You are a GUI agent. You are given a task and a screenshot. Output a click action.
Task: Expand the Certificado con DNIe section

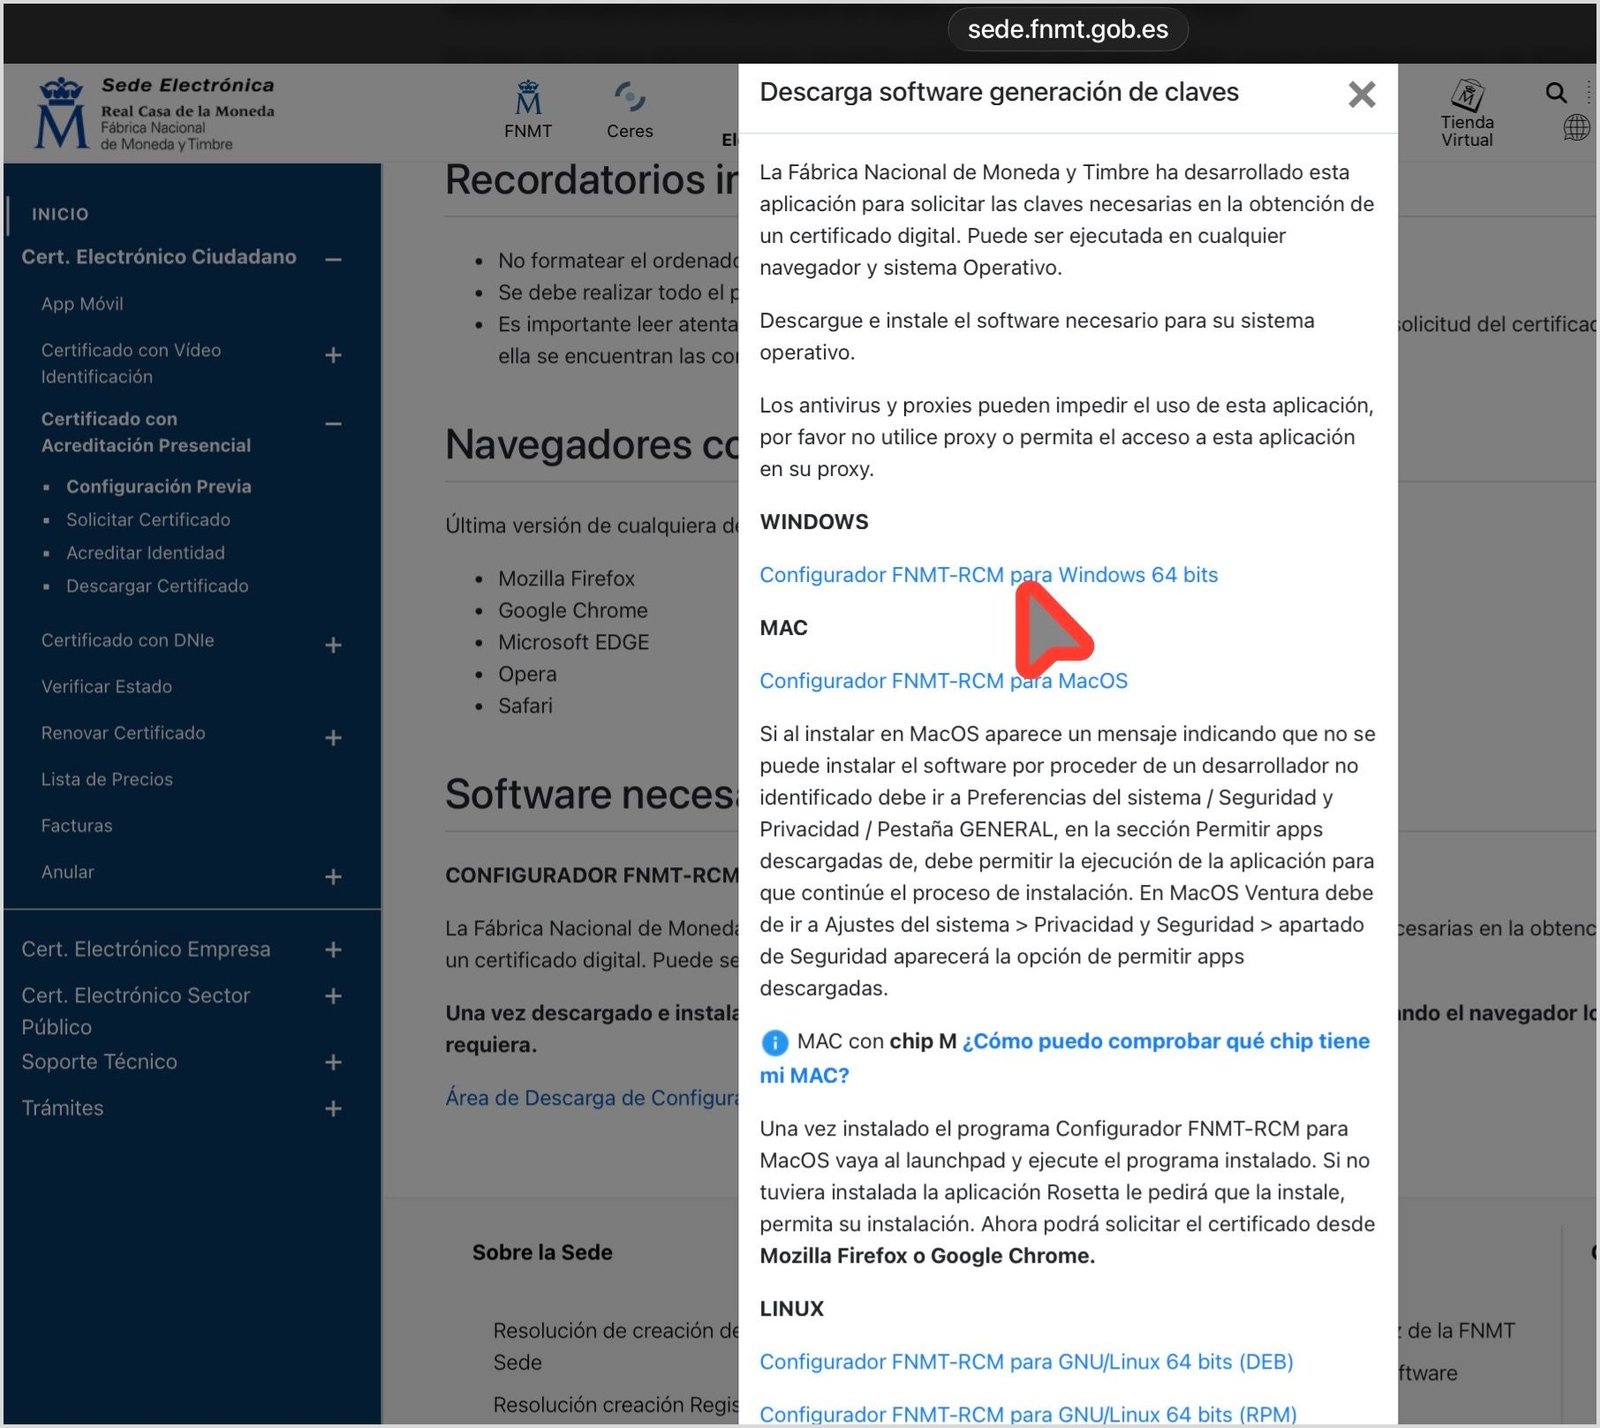334,645
